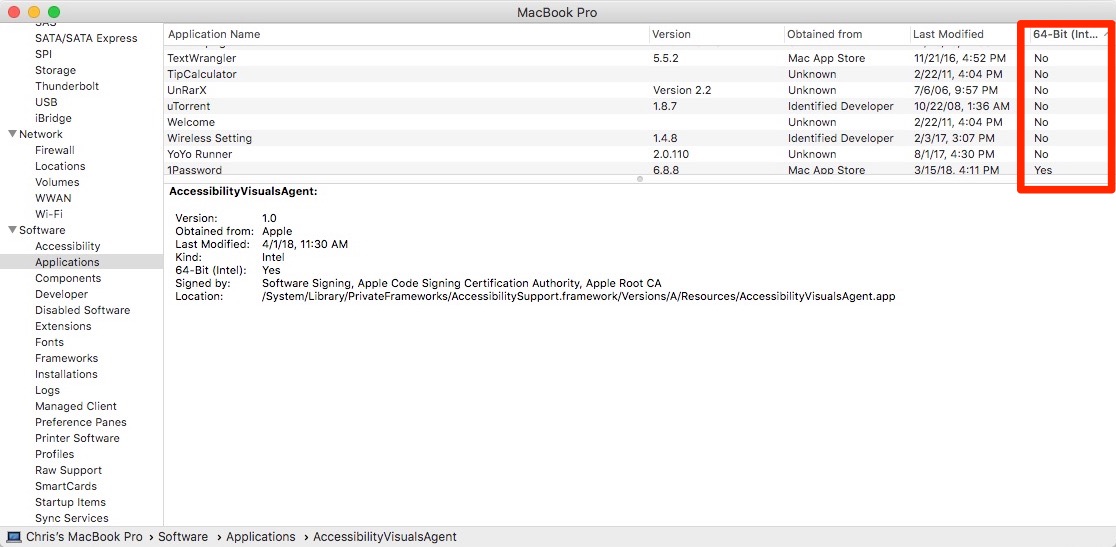
Task: Collapse the Network section disclosure triangle
Action: click(12, 134)
